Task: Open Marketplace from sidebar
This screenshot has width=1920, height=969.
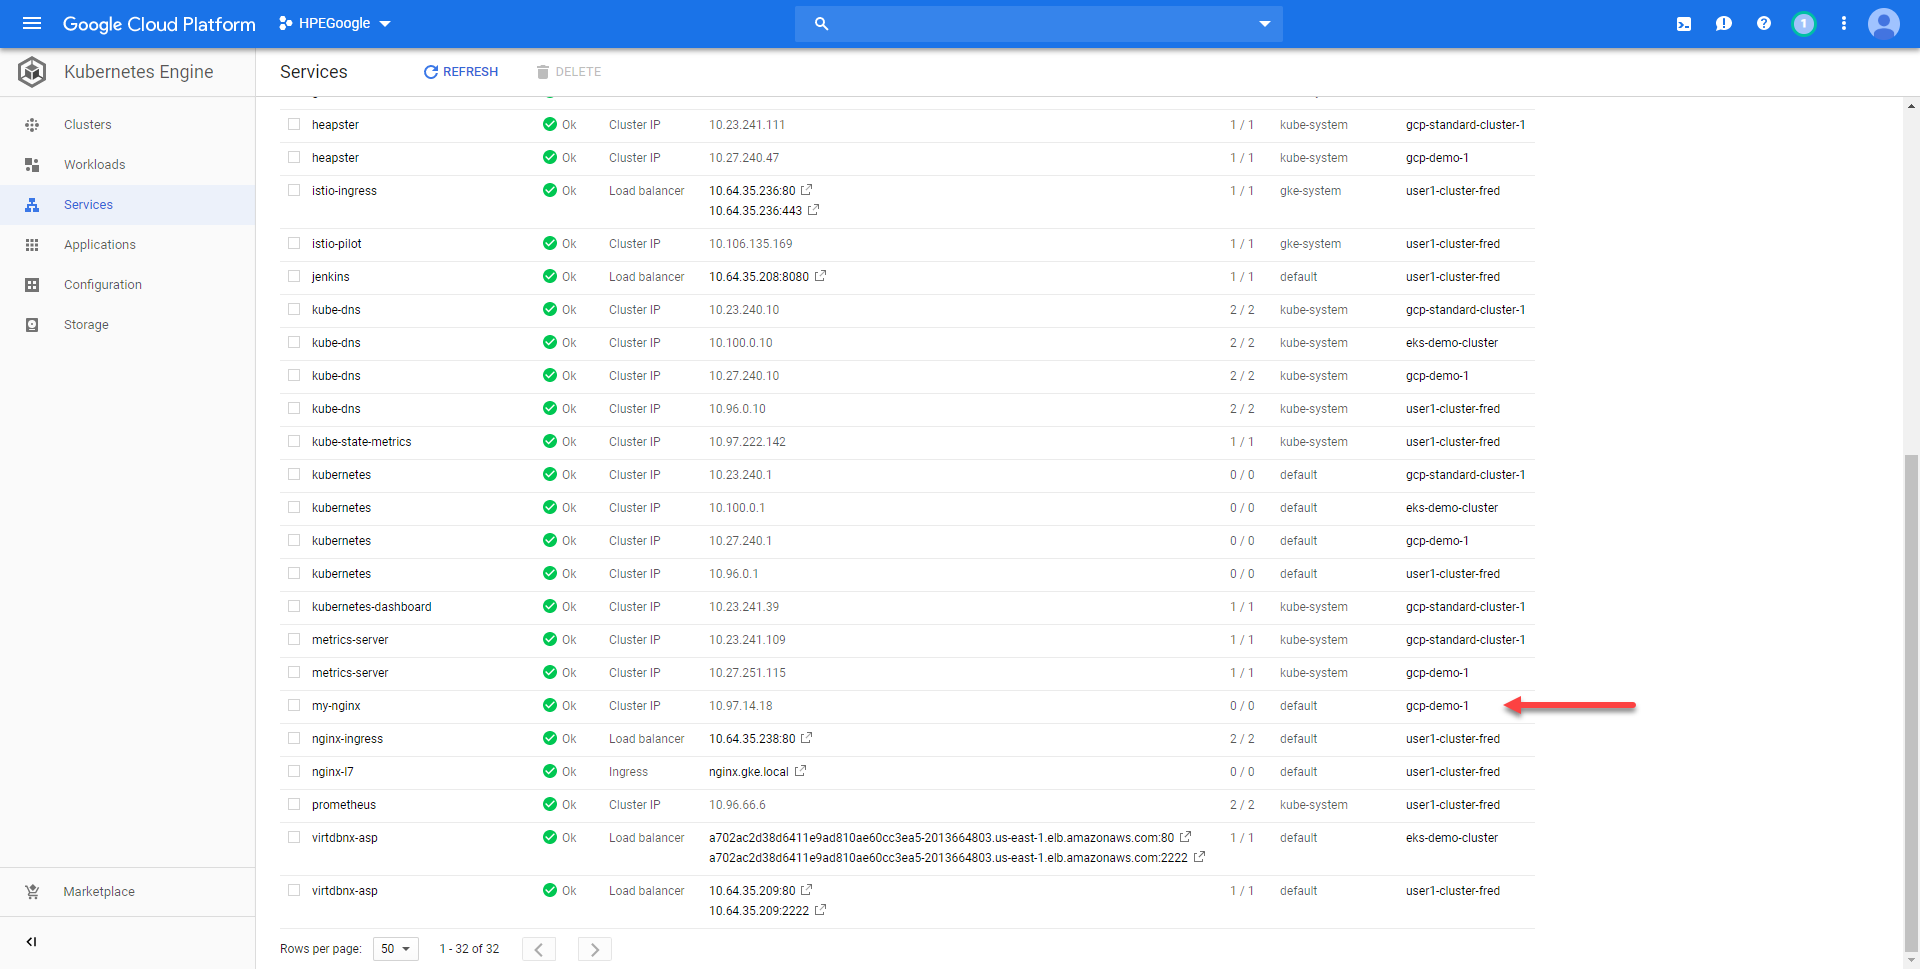Action: tap(99, 892)
